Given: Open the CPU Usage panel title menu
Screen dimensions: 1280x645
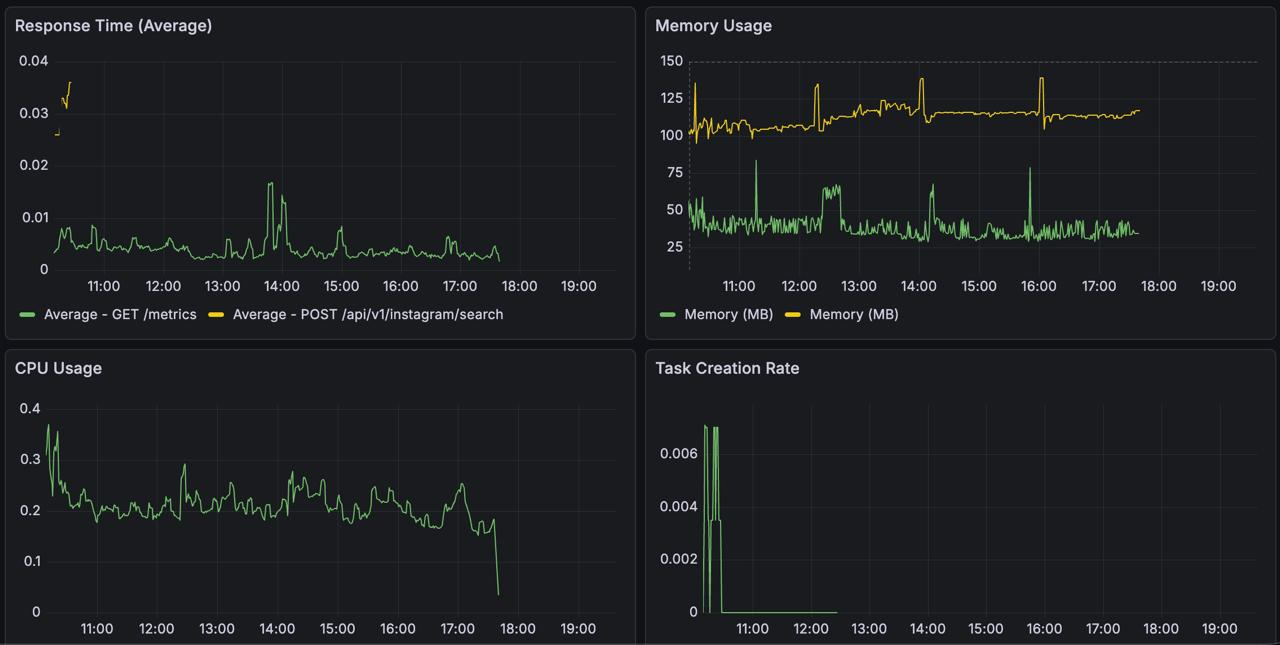Looking at the screenshot, I should point(58,368).
